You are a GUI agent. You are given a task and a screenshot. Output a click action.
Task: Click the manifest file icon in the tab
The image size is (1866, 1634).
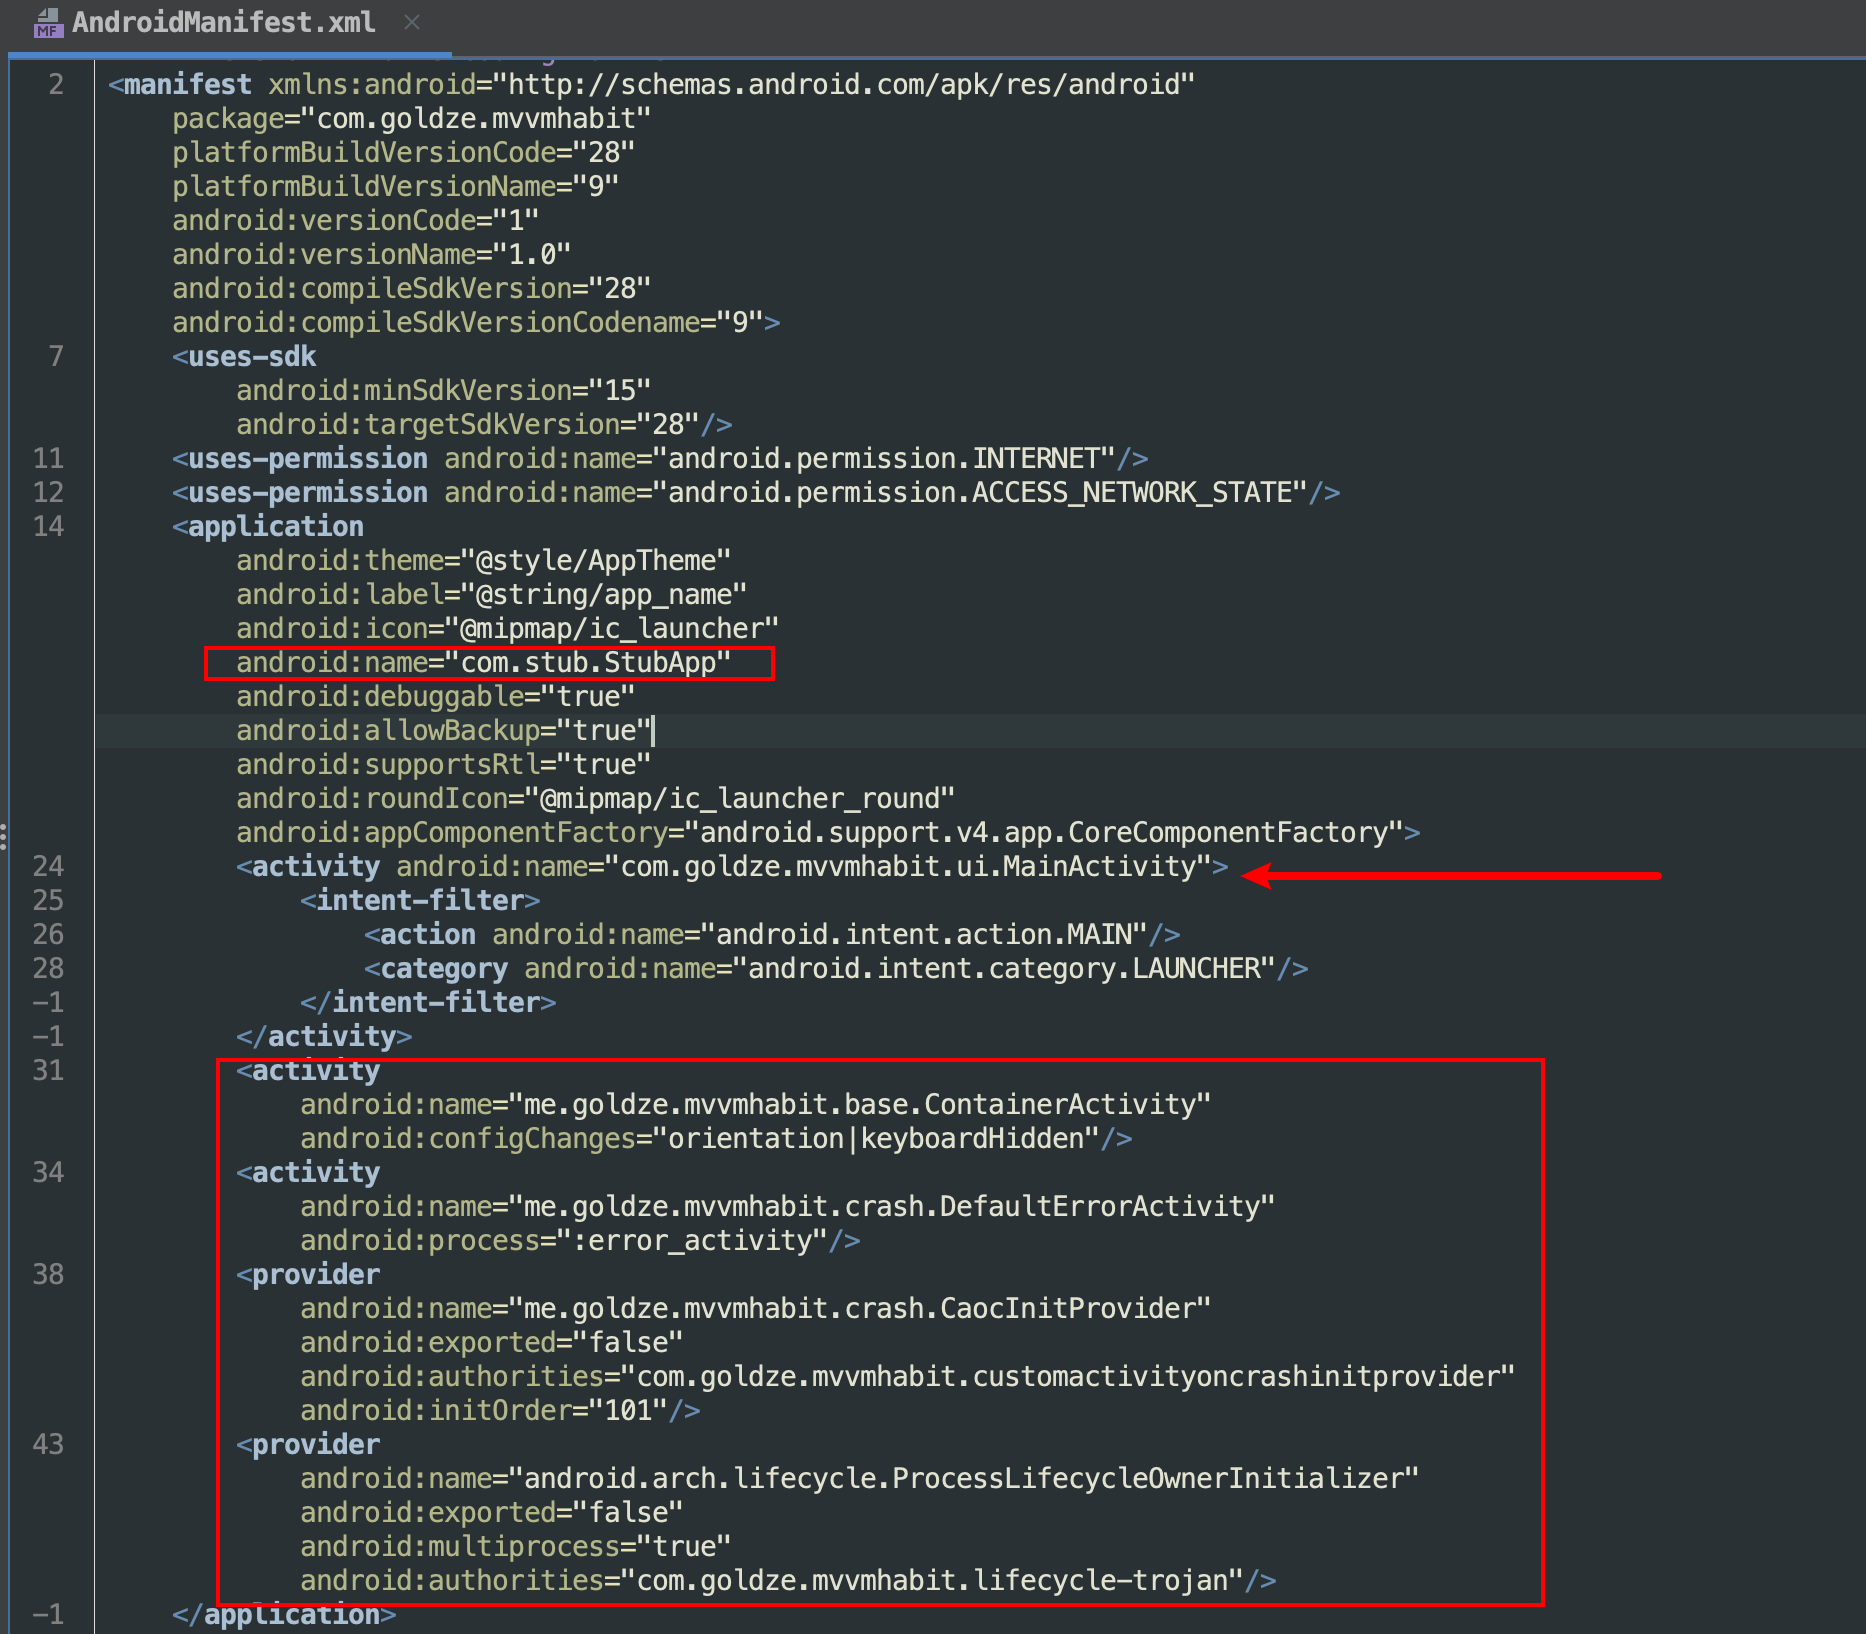[48, 23]
